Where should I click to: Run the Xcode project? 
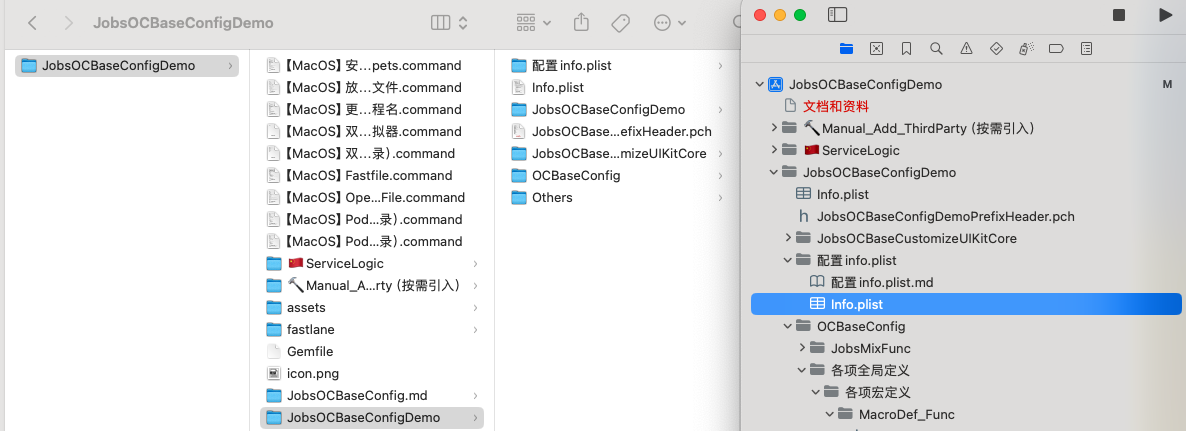click(x=1165, y=14)
